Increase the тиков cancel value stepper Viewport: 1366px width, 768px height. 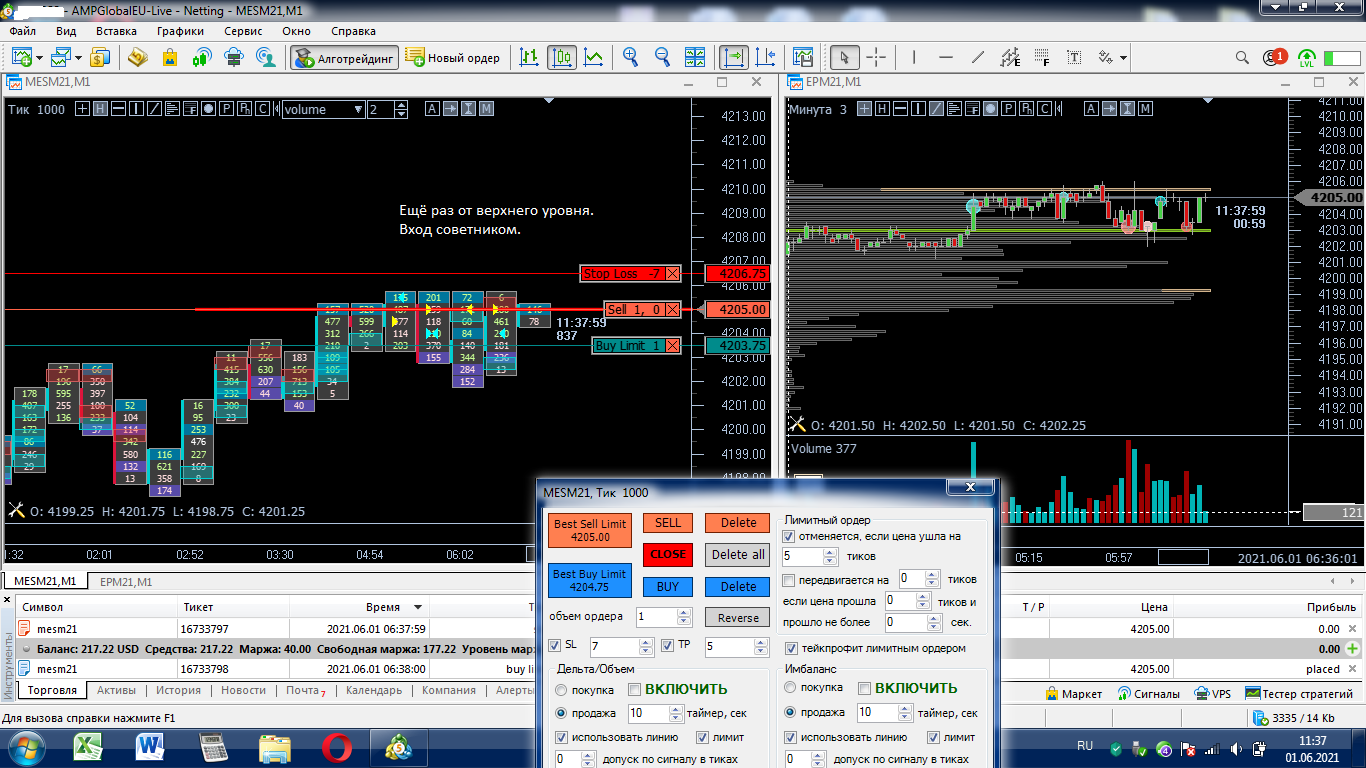click(x=830, y=551)
